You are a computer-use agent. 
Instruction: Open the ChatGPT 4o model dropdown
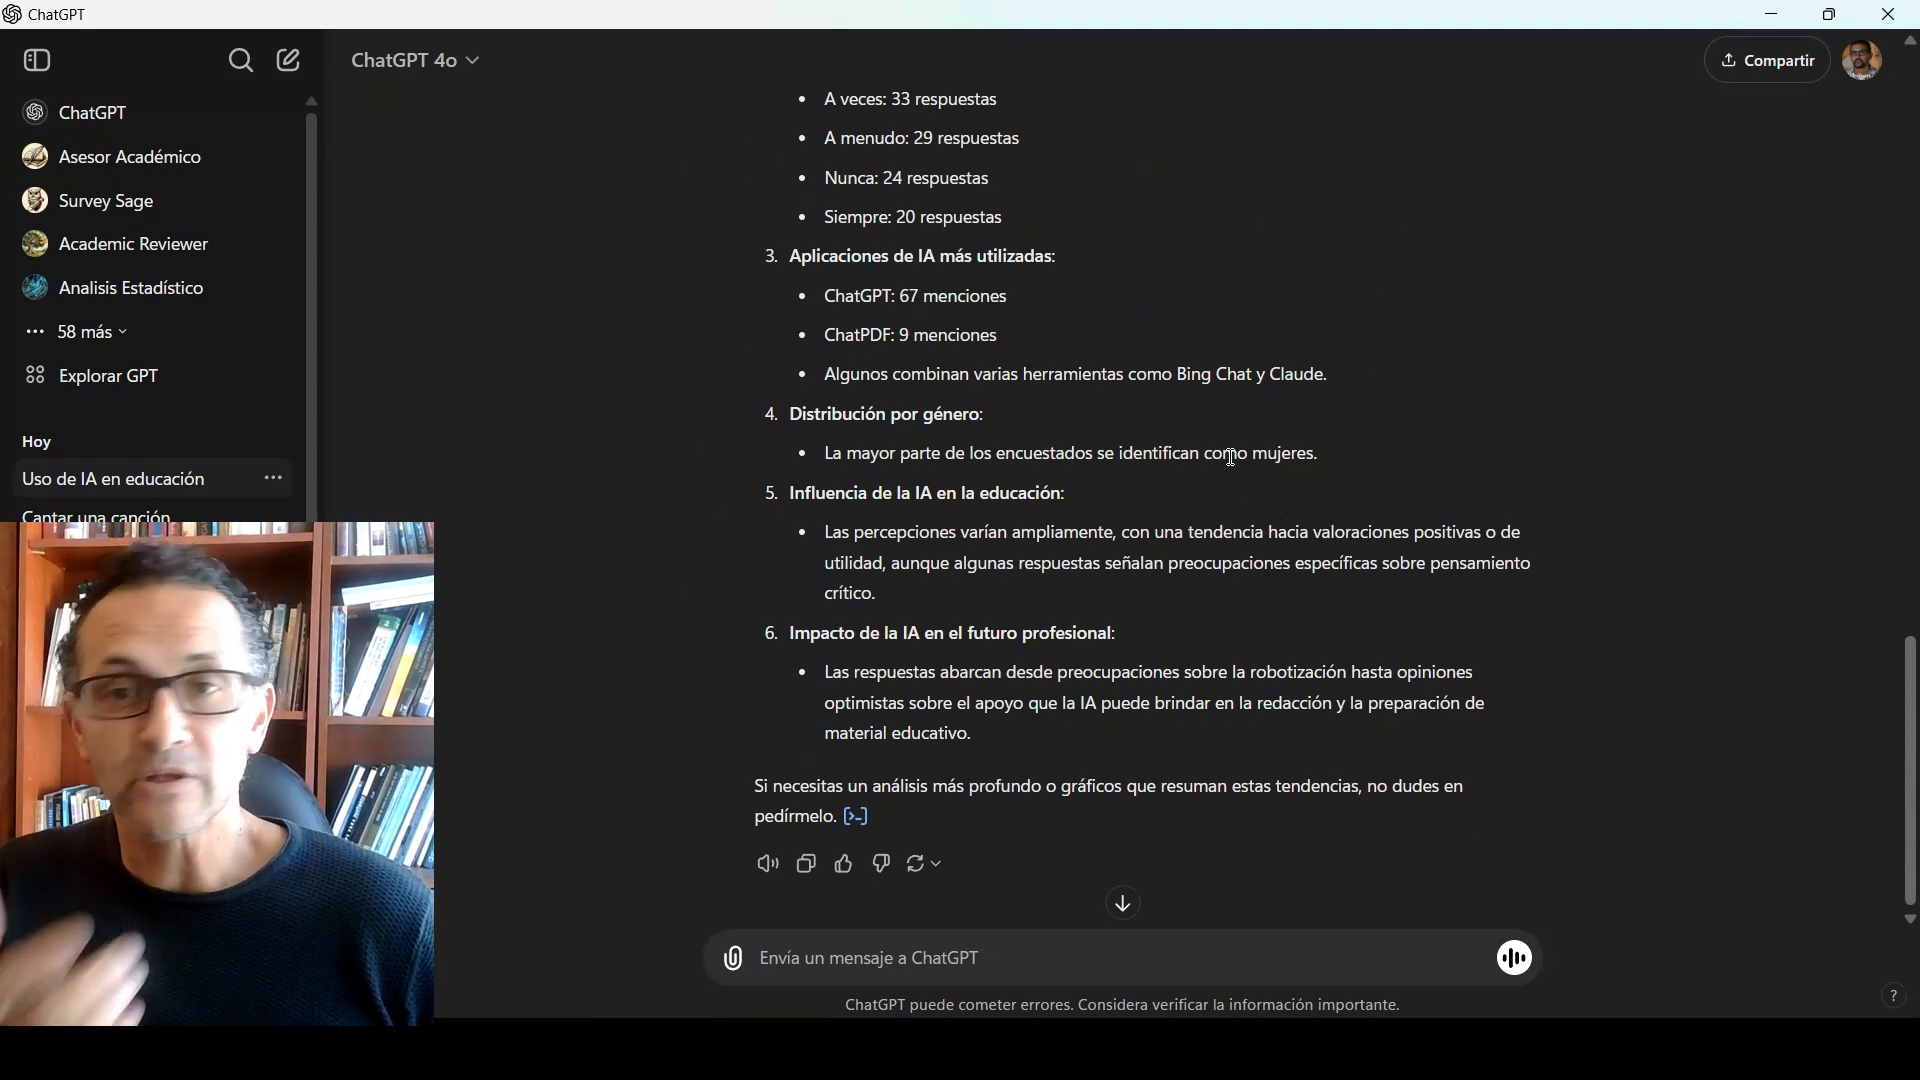click(x=415, y=60)
